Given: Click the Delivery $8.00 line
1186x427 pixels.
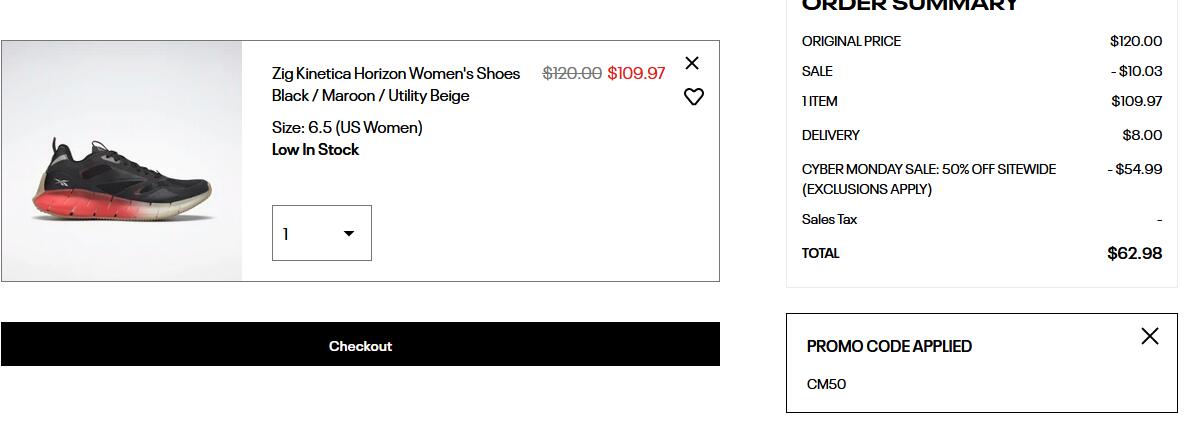Looking at the screenshot, I should (982, 135).
